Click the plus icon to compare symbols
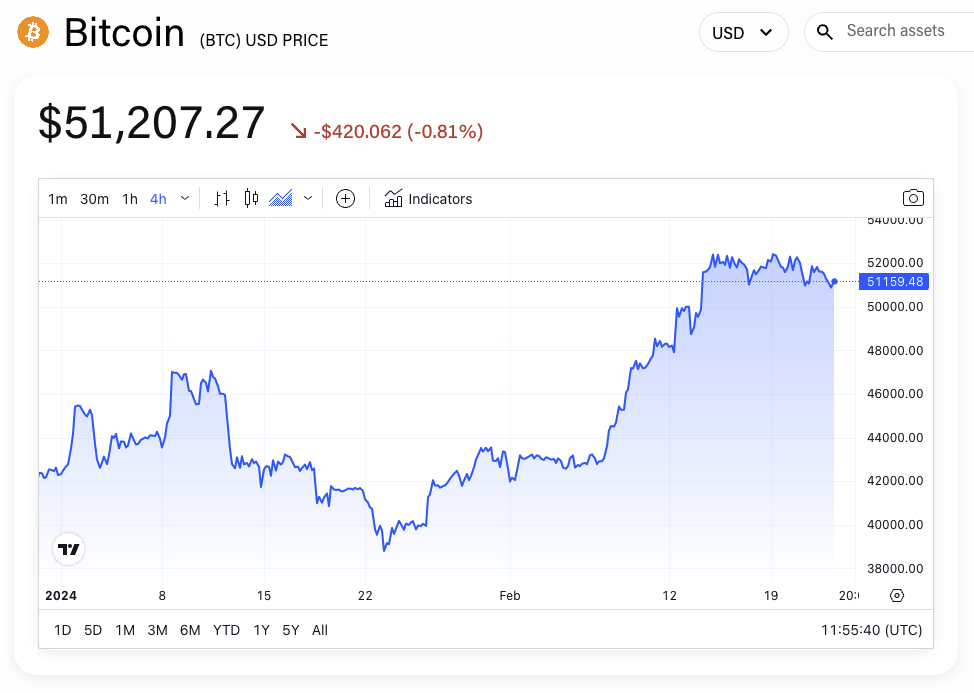The width and height of the screenshot is (974, 693). pyautogui.click(x=345, y=198)
